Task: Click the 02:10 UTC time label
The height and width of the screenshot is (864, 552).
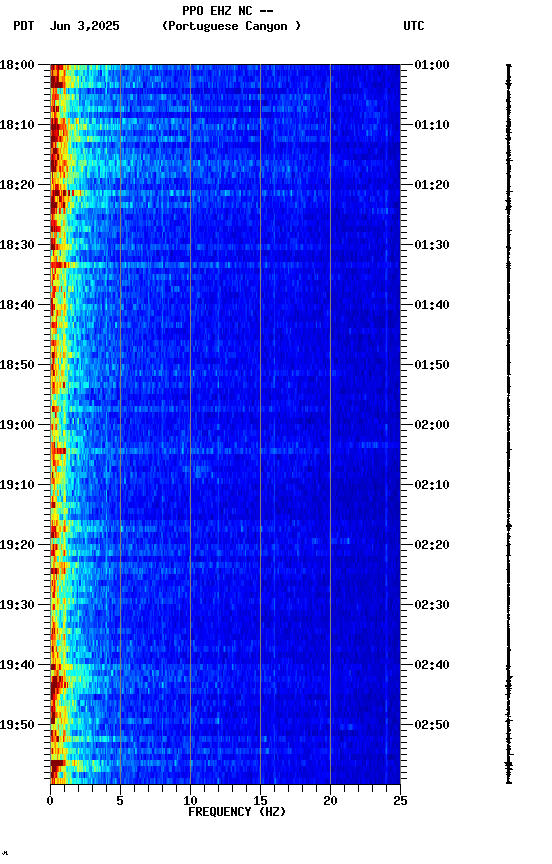Action: [432, 485]
